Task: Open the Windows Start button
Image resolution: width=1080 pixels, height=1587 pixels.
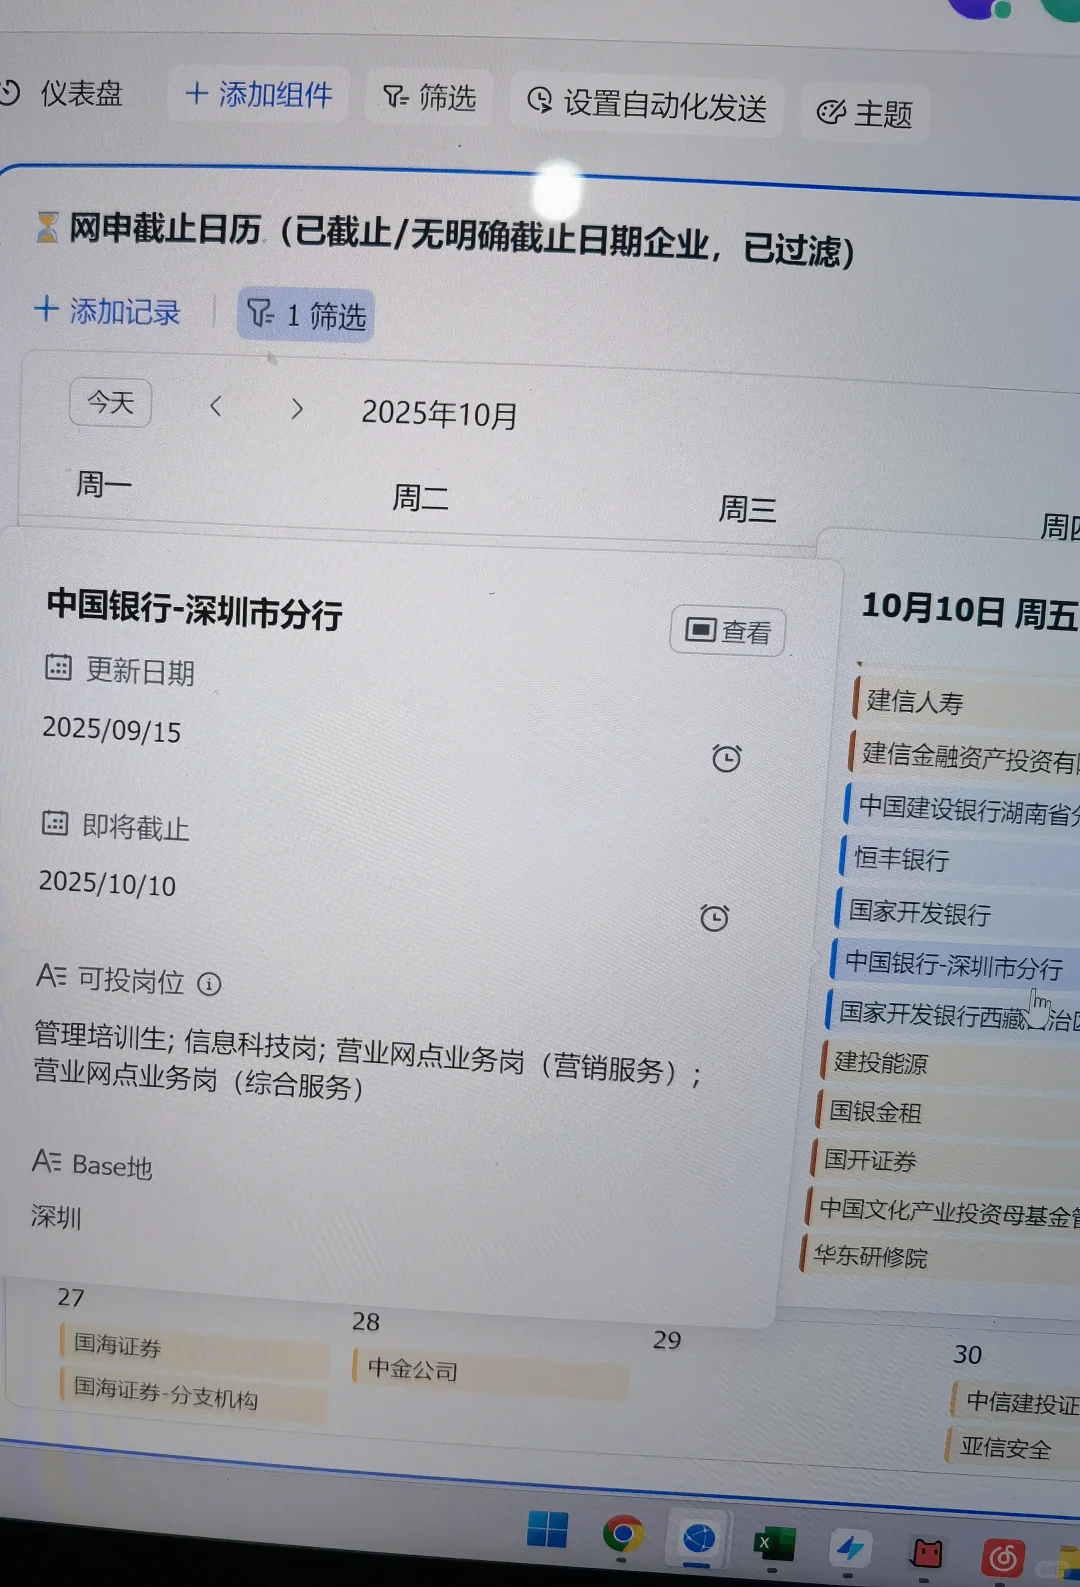Action: [547, 1529]
